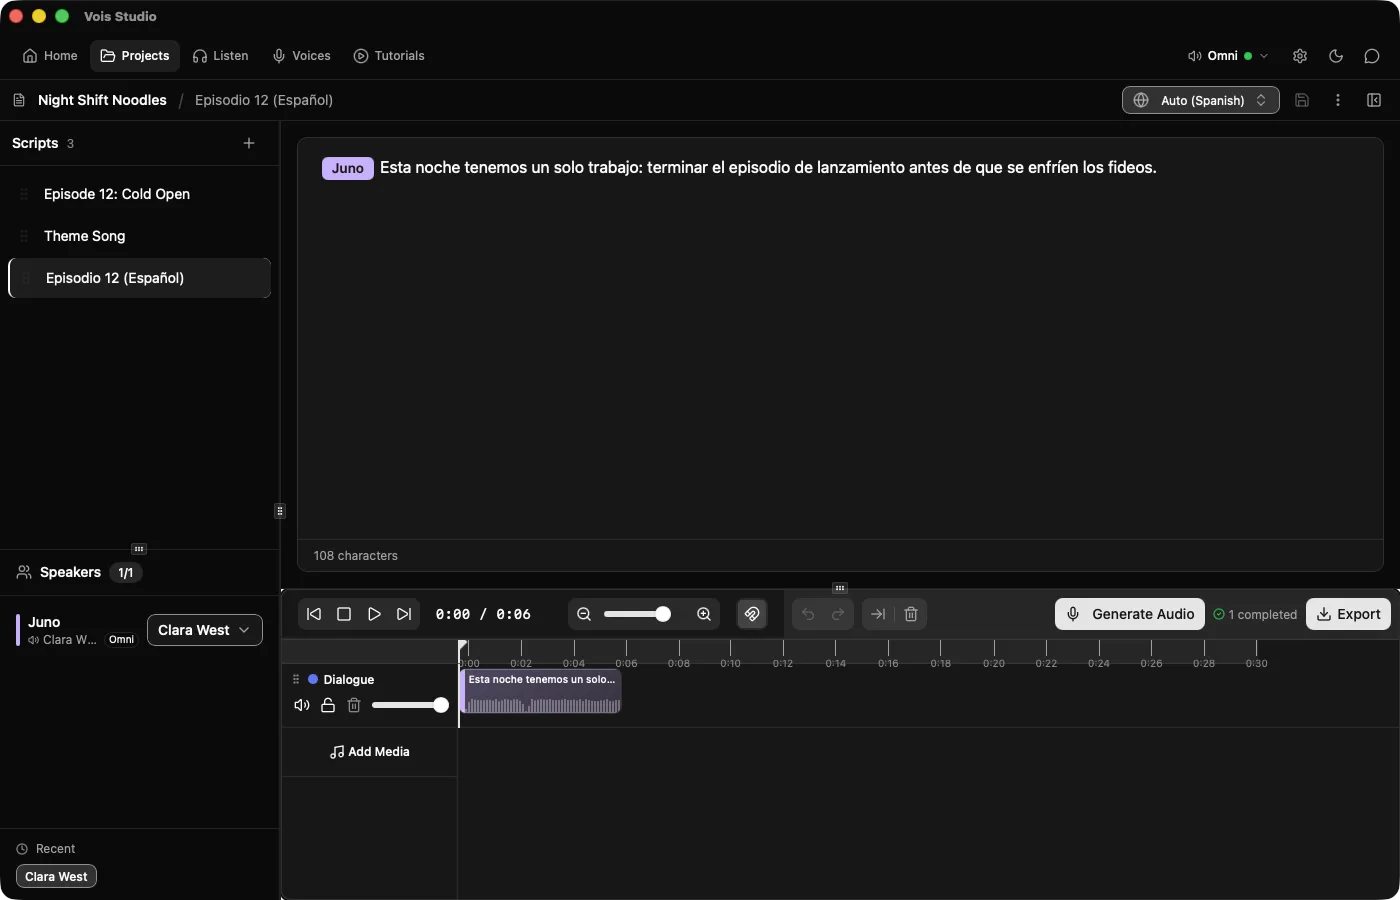Screen dimensions: 1400x900
Task: Go to the Home tab
Action: click(50, 56)
